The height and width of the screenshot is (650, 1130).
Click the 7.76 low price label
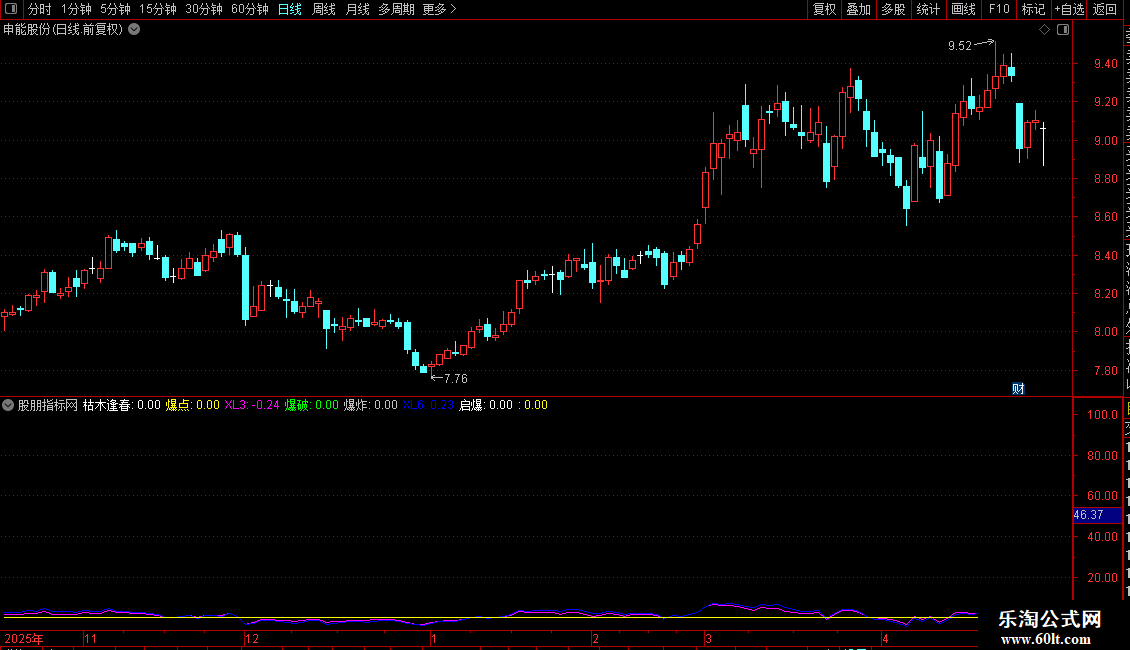pyautogui.click(x=455, y=378)
